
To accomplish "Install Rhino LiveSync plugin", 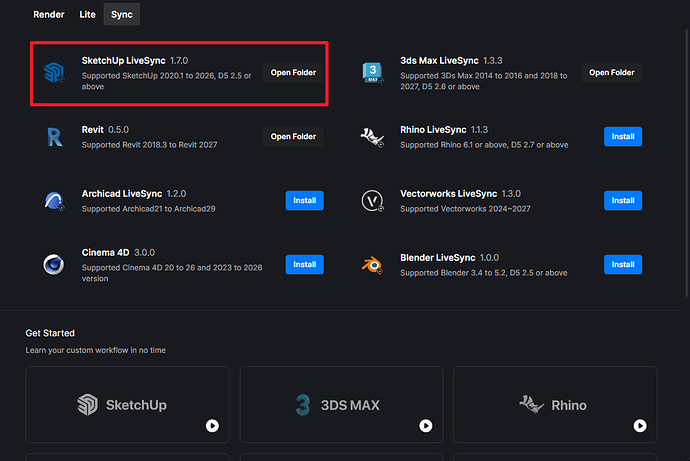I will (623, 136).
